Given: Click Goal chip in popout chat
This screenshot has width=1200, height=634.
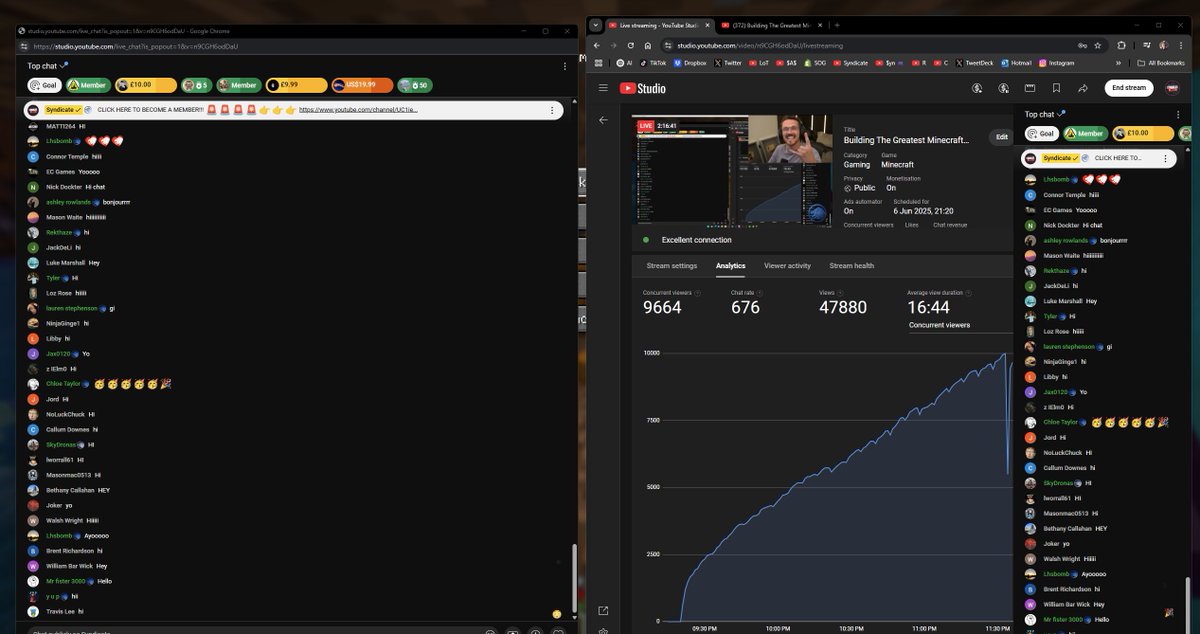Looking at the screenshot, I should 43,85.
